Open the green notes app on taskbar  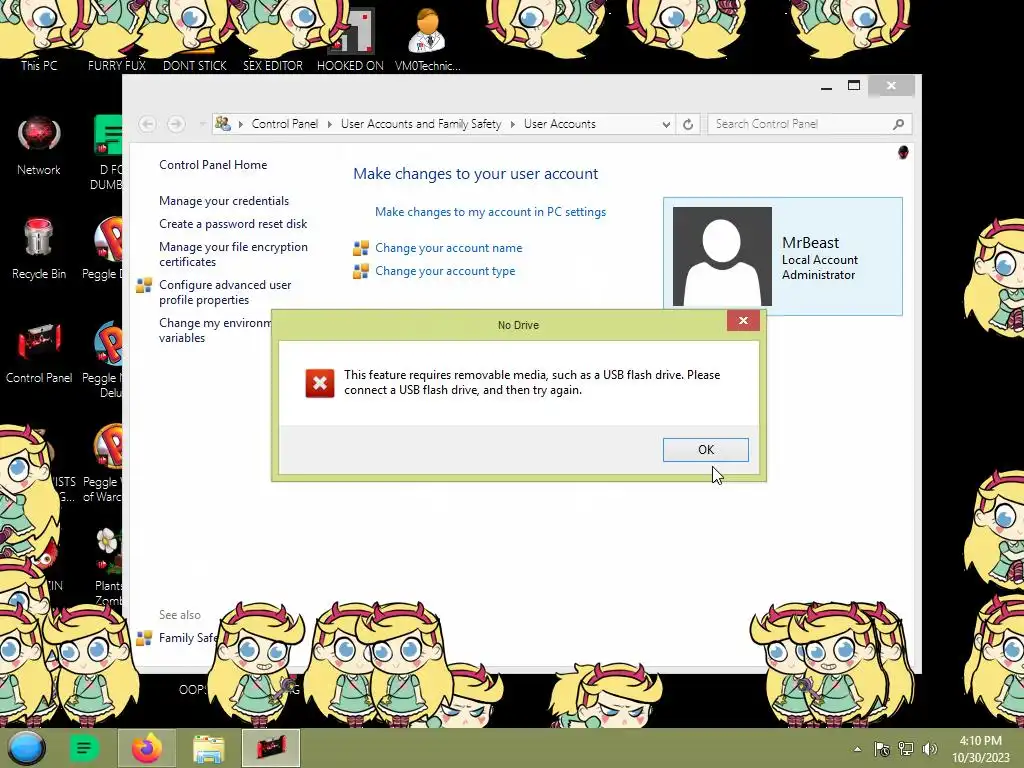click(84, 748)
